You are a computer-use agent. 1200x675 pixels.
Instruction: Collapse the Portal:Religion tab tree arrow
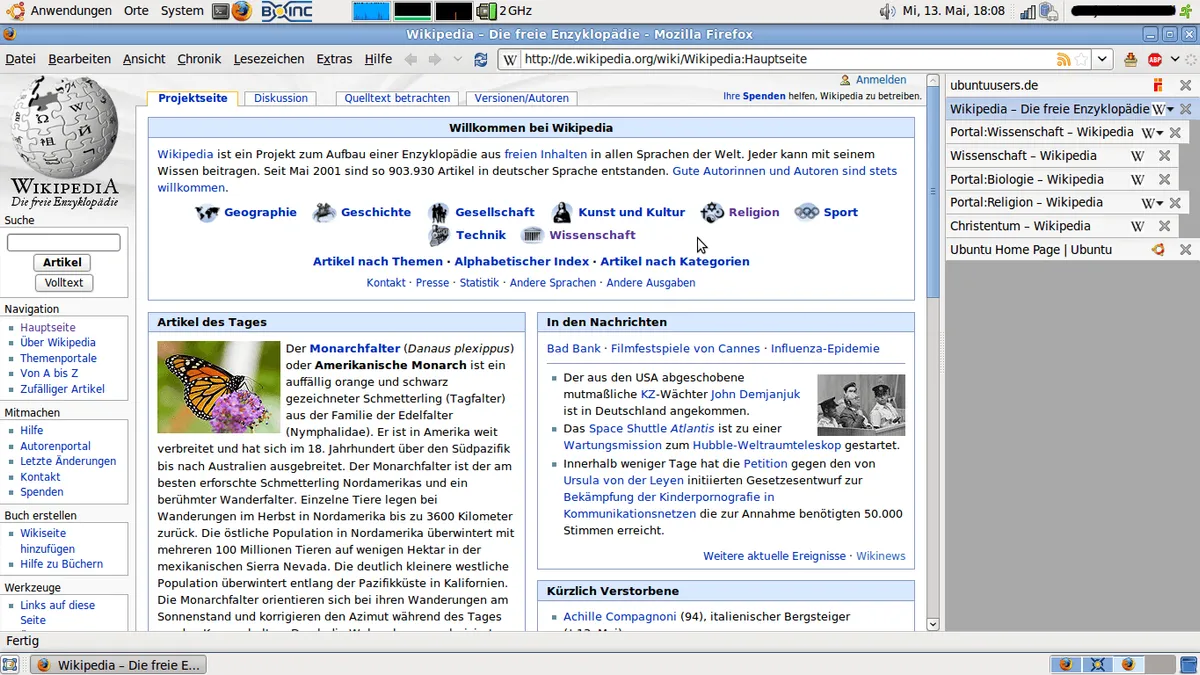(1159, 204)
